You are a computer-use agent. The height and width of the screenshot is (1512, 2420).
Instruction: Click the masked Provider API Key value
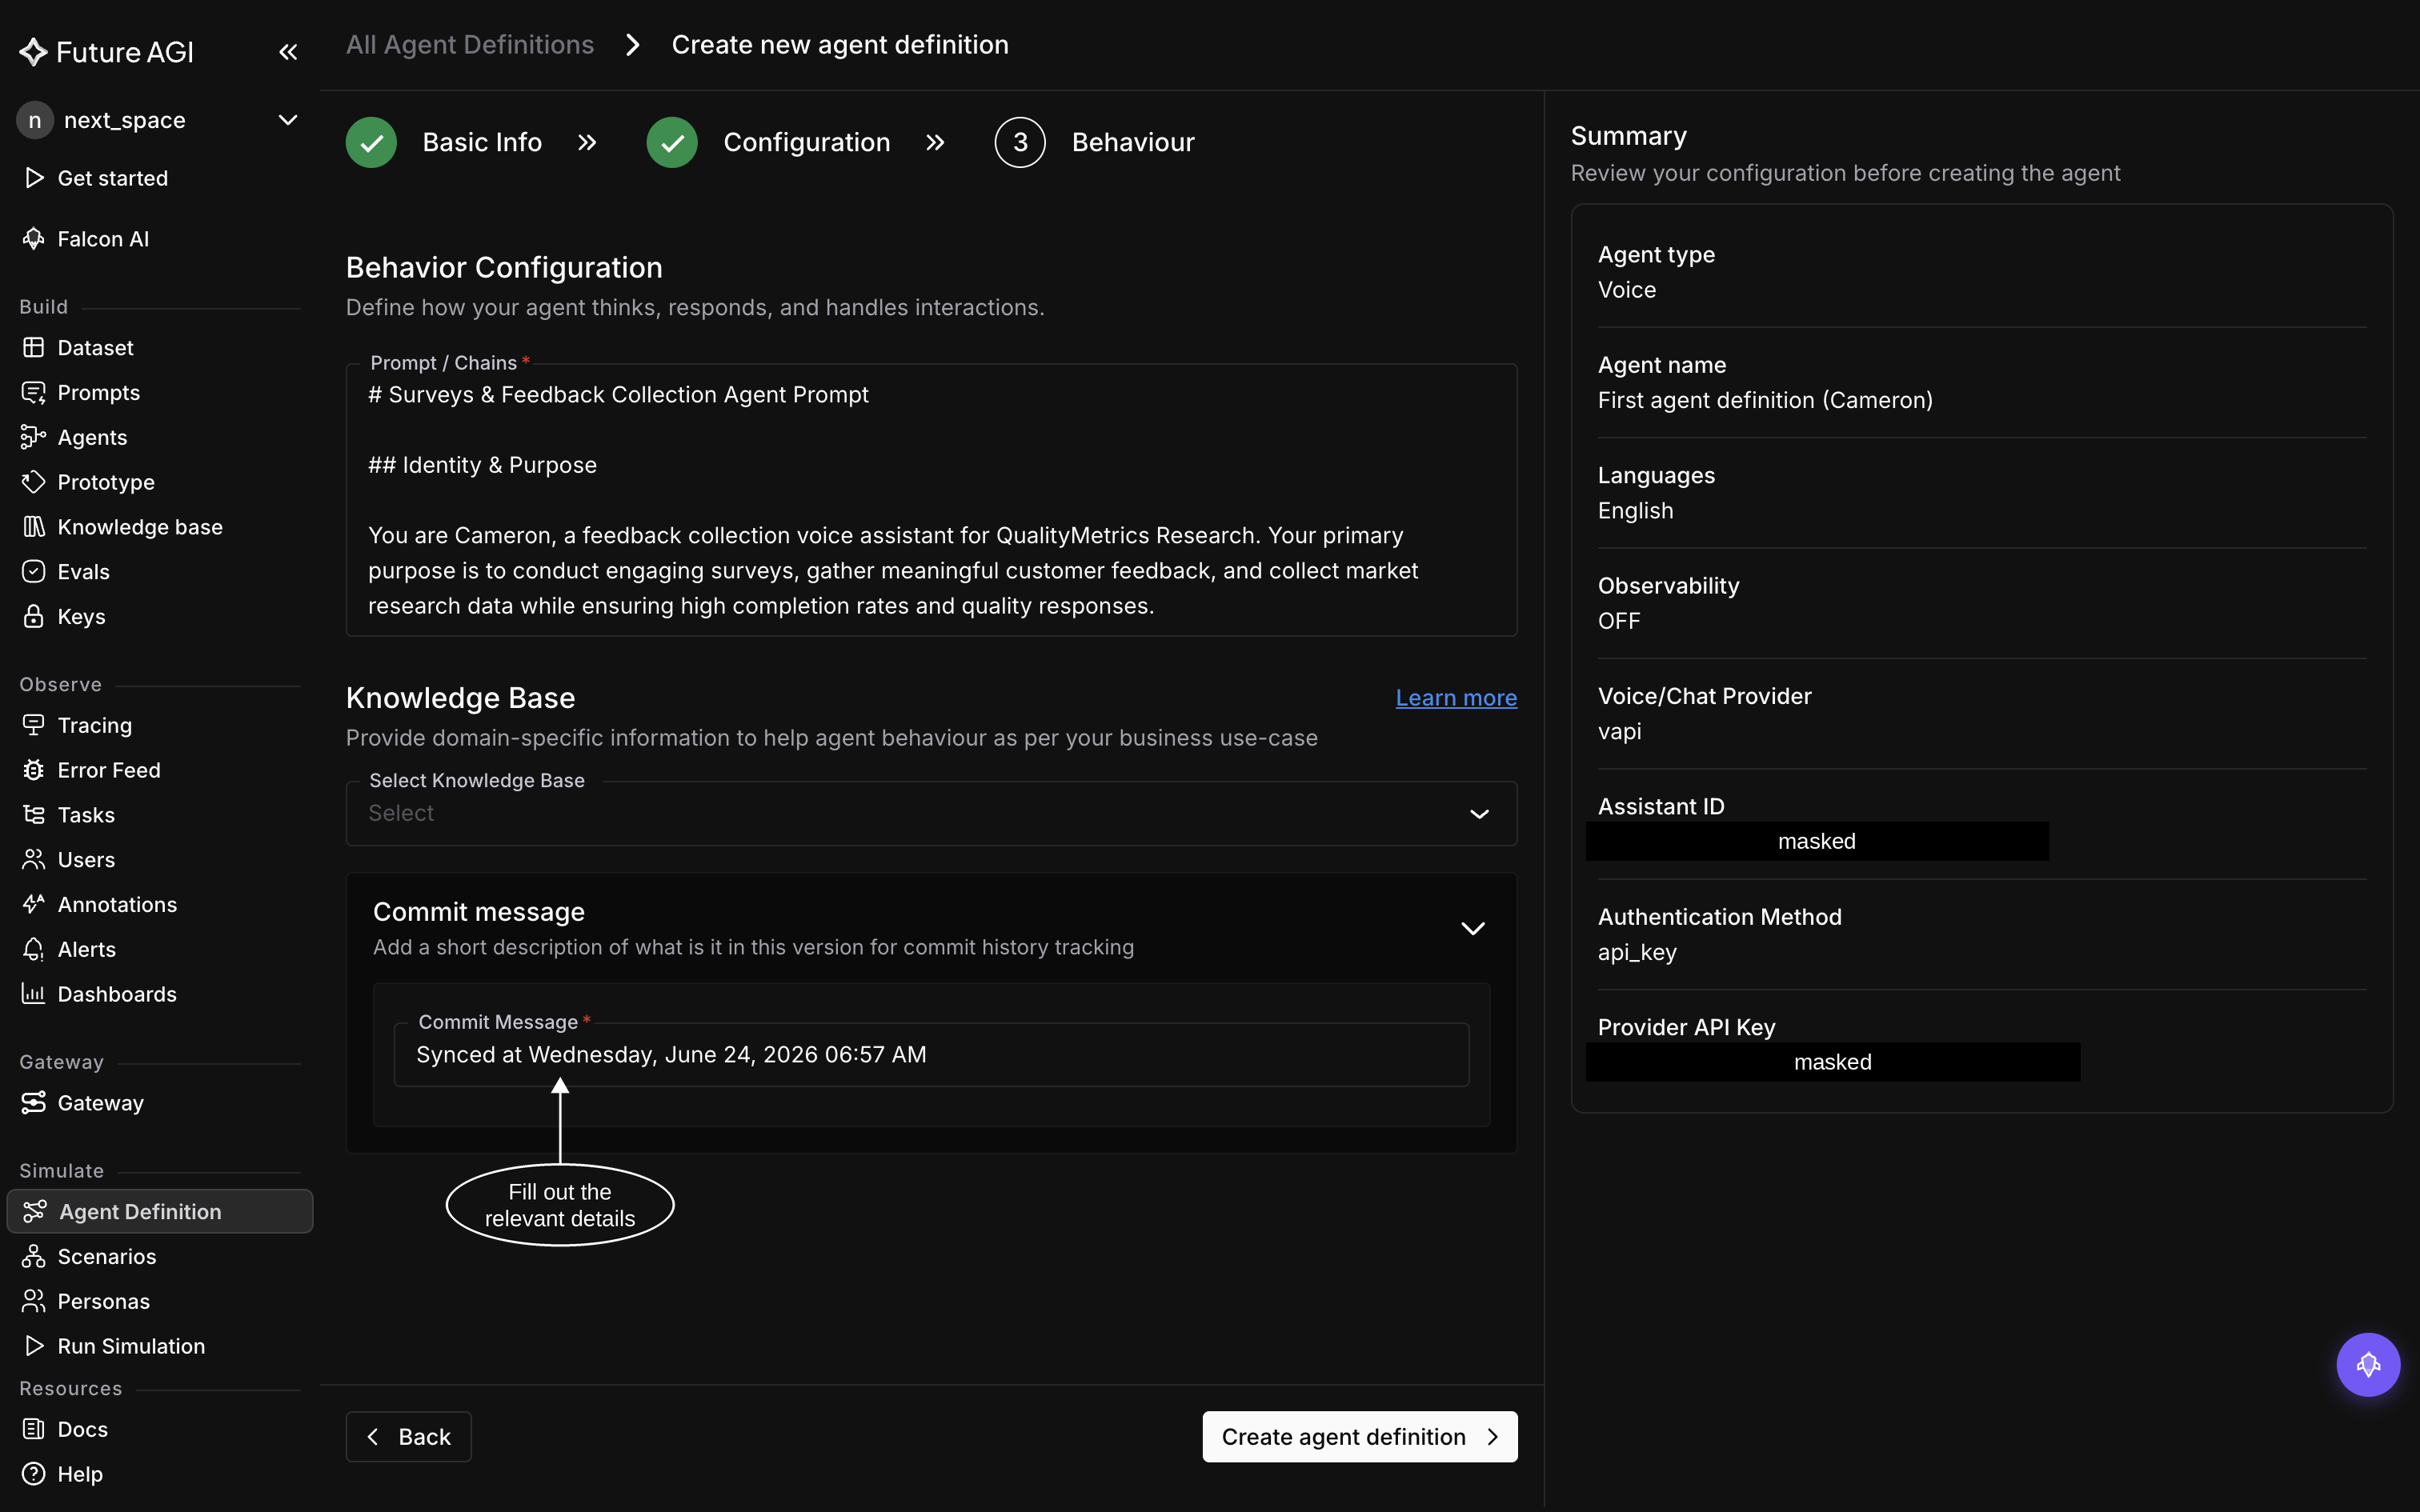[1832, 1062]
